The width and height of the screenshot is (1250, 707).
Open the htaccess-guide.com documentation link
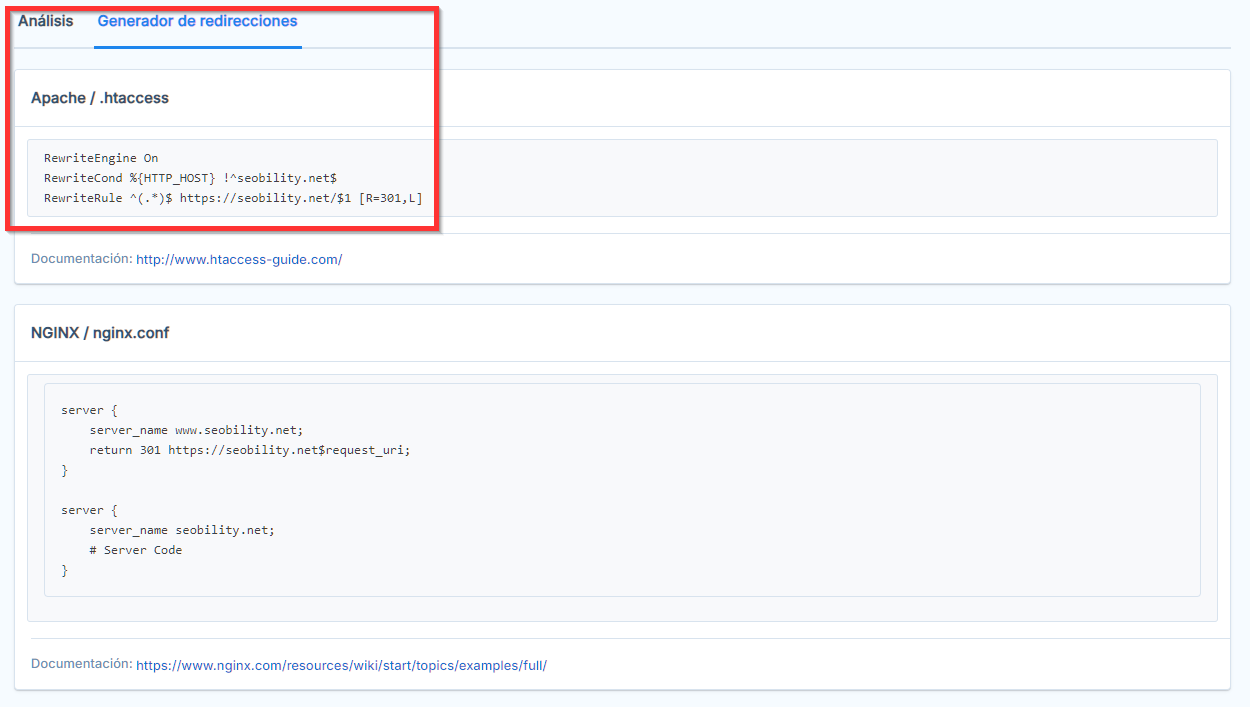tap(239, 259)
